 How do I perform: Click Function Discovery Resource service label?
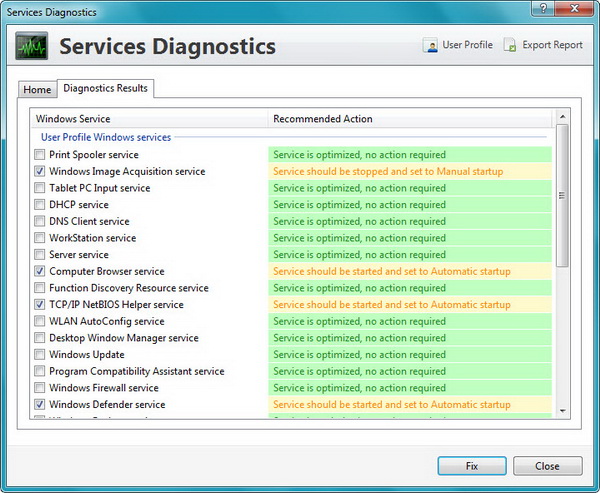click(x=129, y=288)
